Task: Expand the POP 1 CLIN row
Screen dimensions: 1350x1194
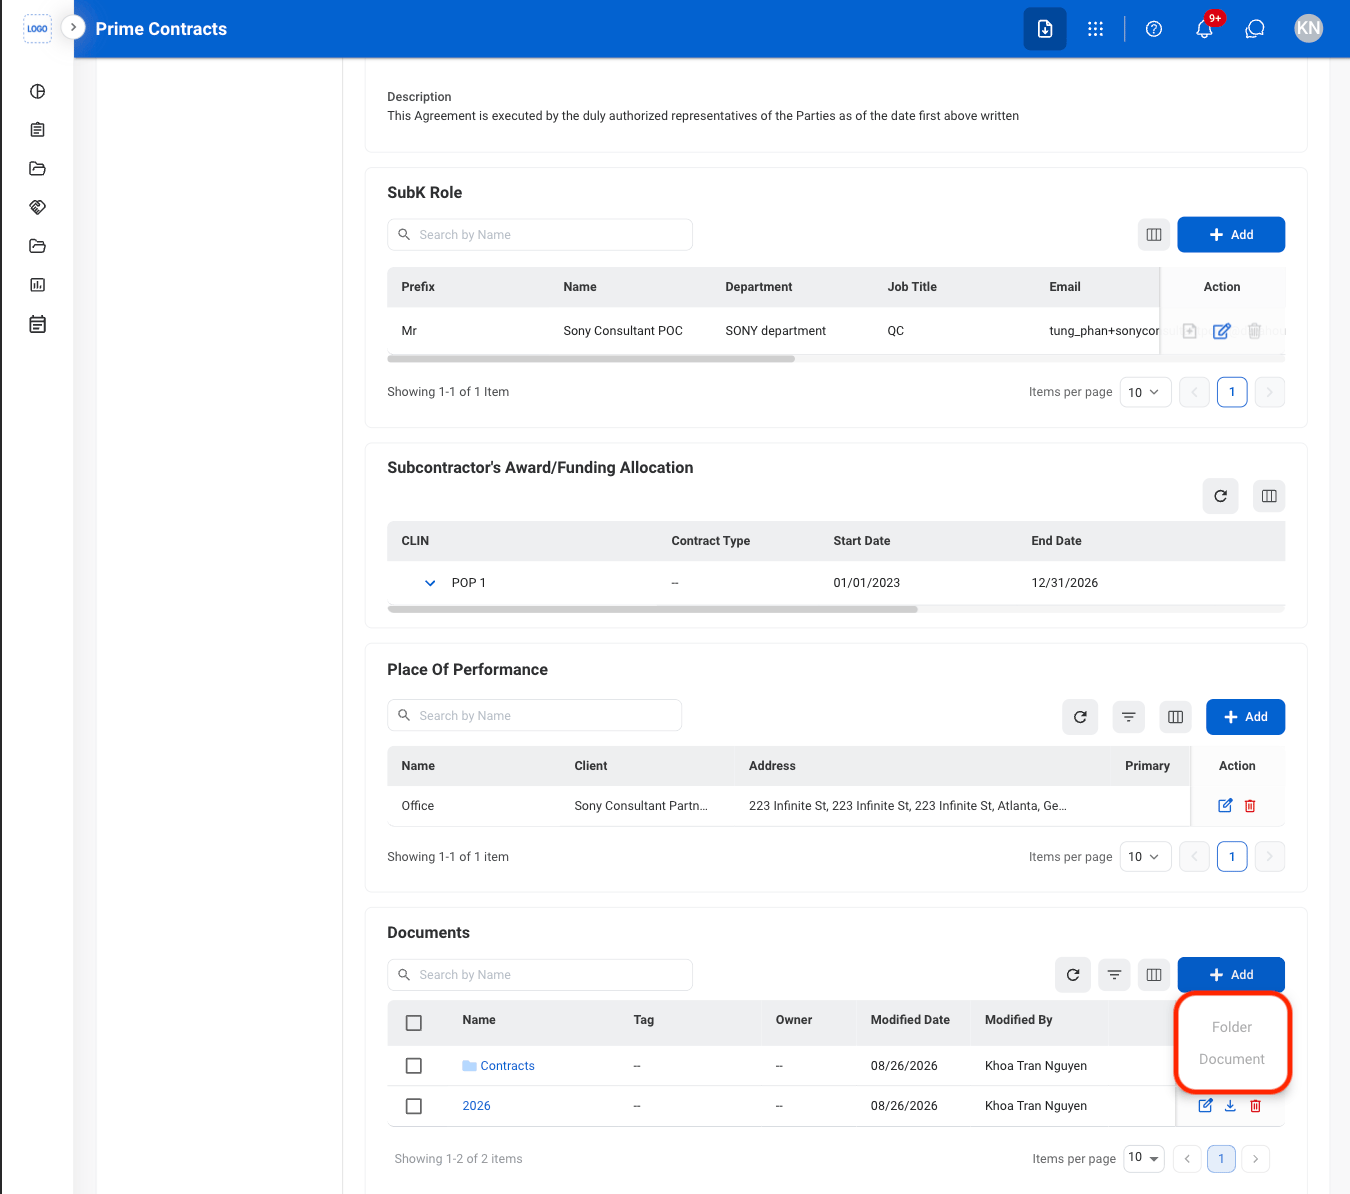Action: (430, 583)
